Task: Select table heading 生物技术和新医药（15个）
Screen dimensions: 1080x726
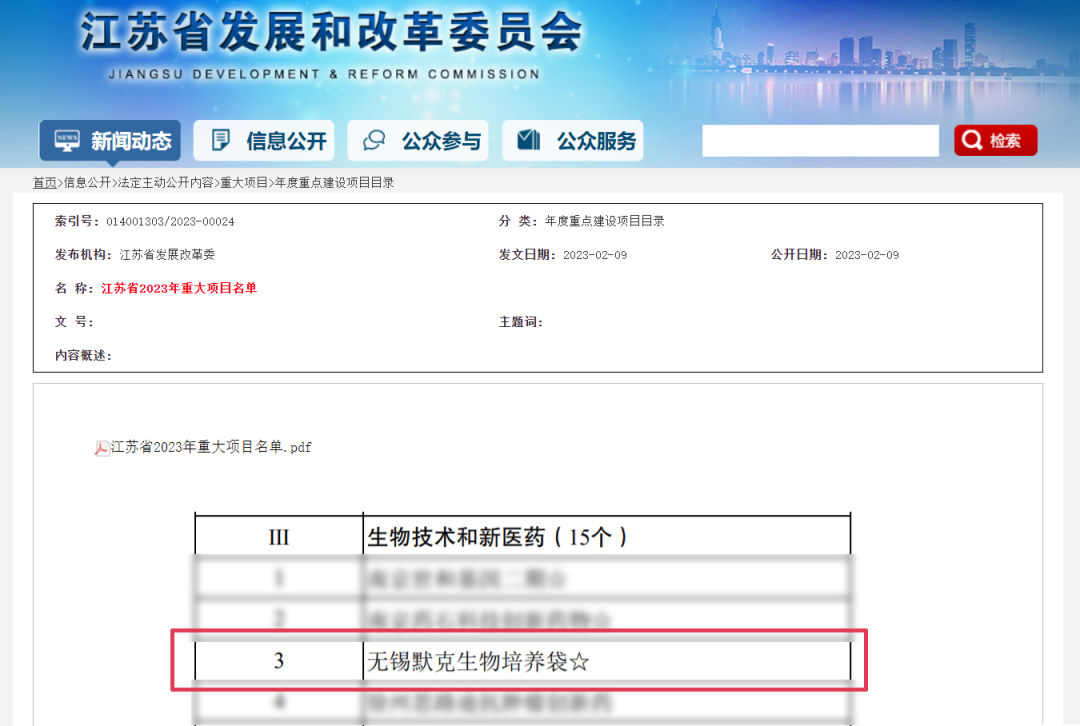Action: pos(497,537)
